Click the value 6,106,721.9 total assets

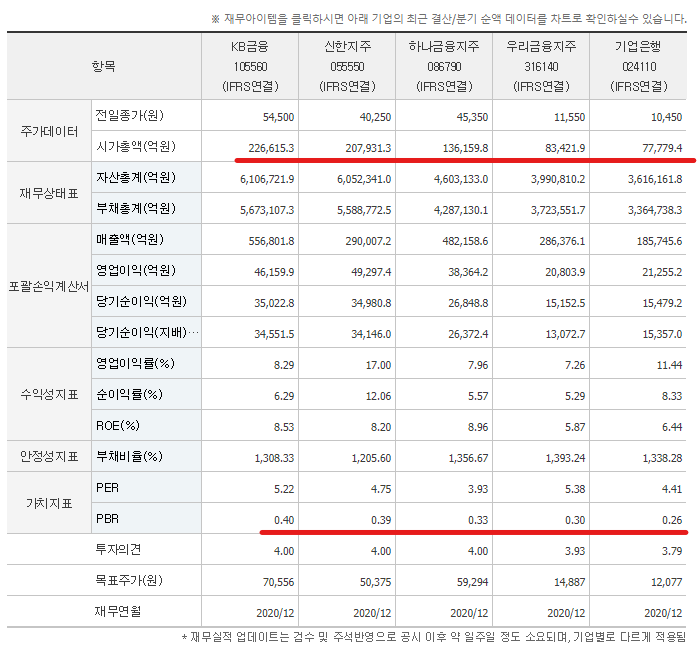coord(267,179)
